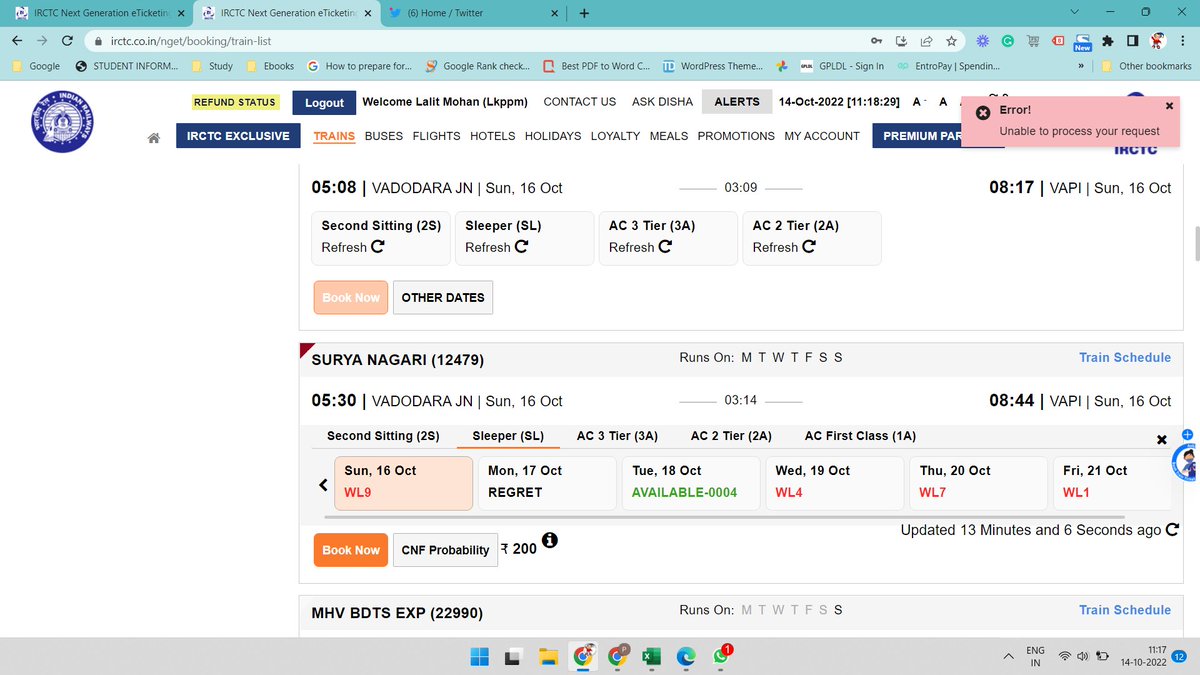Toggle the browser side panel
Image resolution: width=1200 pixels, height=675 pixels.
[1132, 41]
